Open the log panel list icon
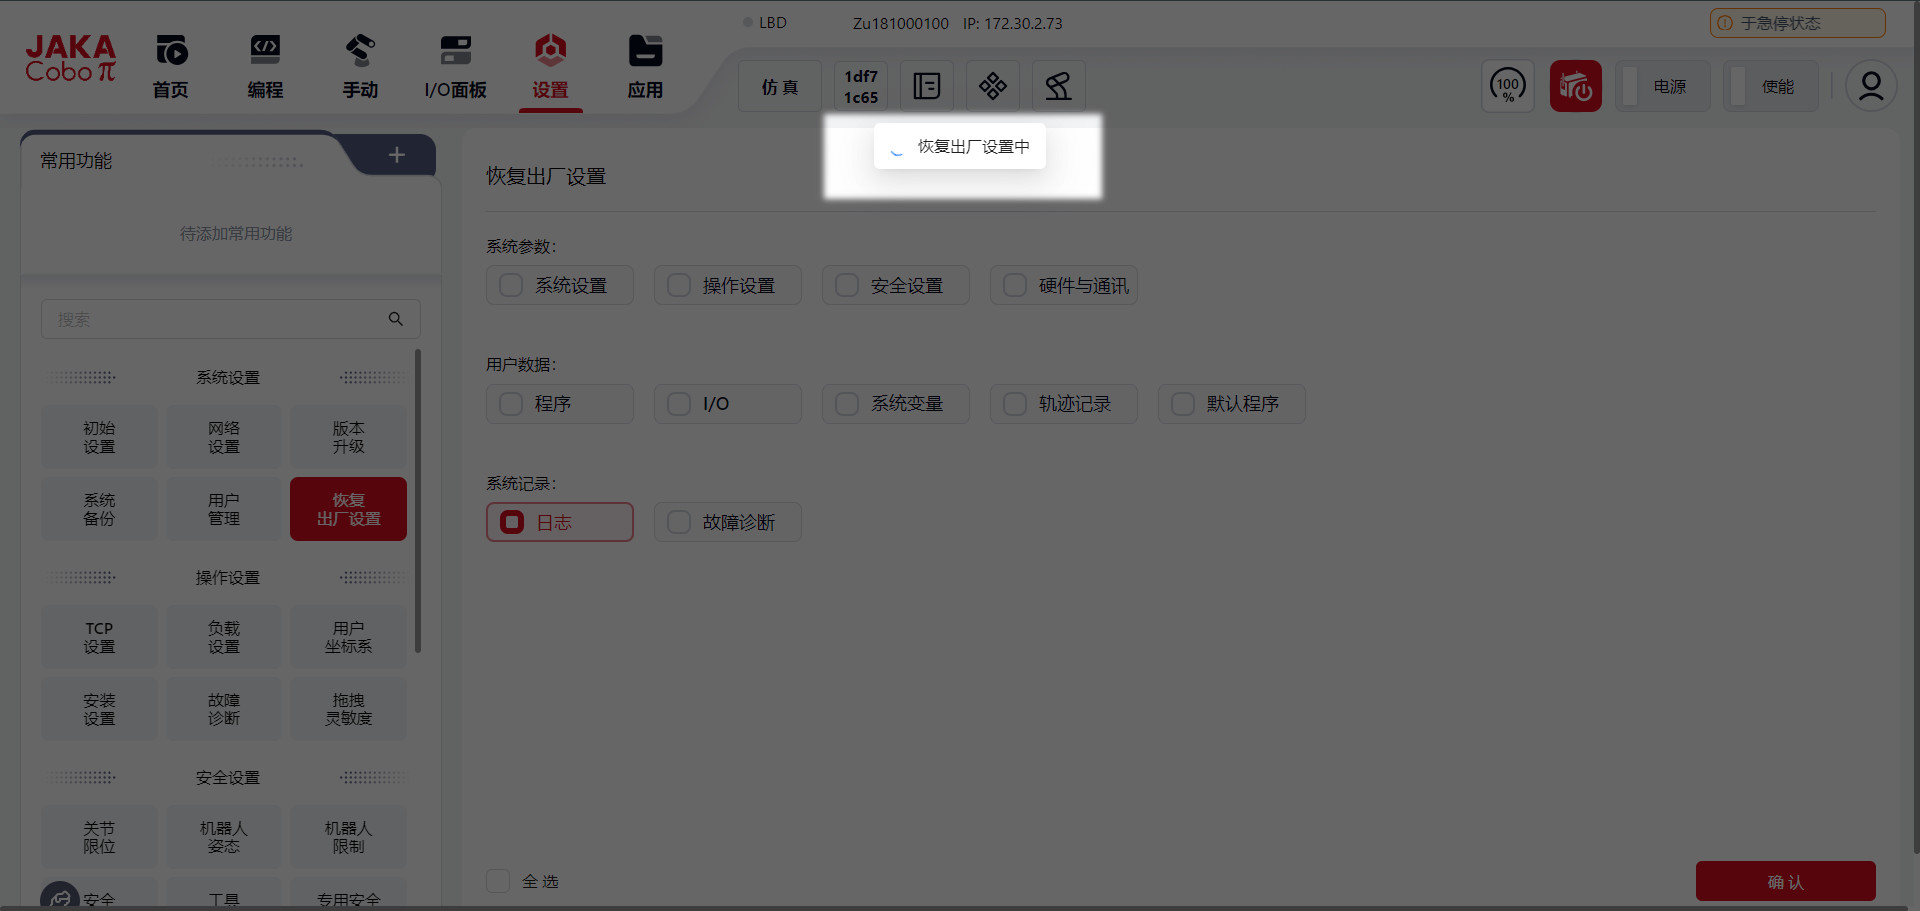Screen dimensions: 1920x911 click(926, 86)
